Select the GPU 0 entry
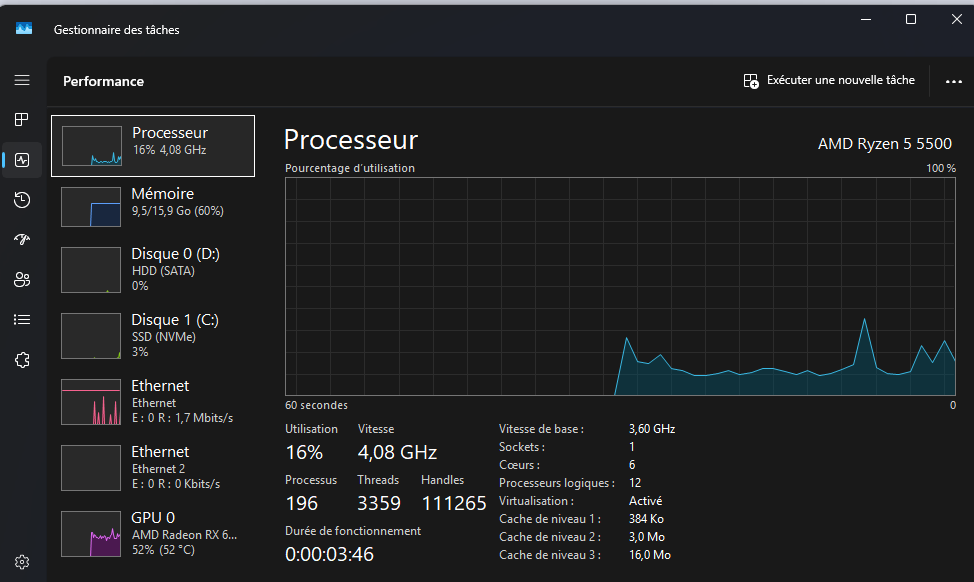 tap(153, 534)
